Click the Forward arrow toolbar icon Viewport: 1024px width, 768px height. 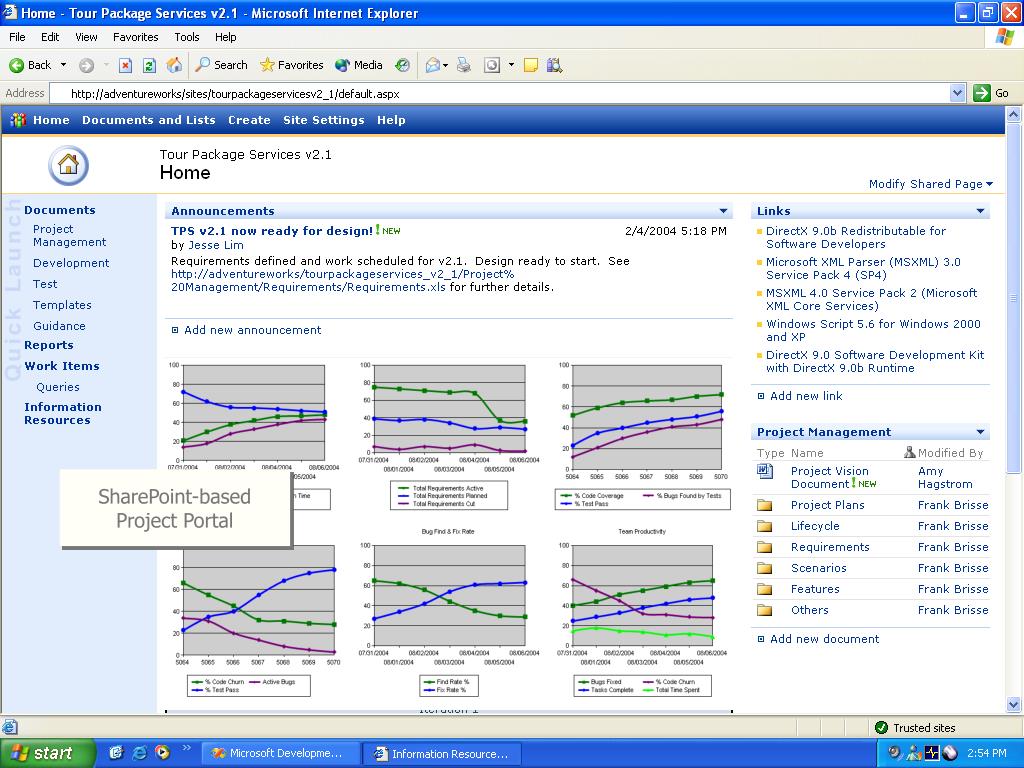pyautogui.click(x=86, y=65)
